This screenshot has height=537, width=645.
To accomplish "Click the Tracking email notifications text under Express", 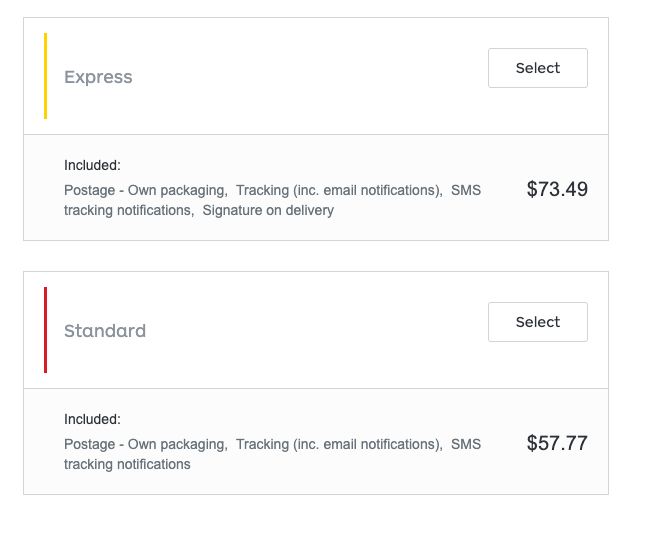I will (339, 190).
